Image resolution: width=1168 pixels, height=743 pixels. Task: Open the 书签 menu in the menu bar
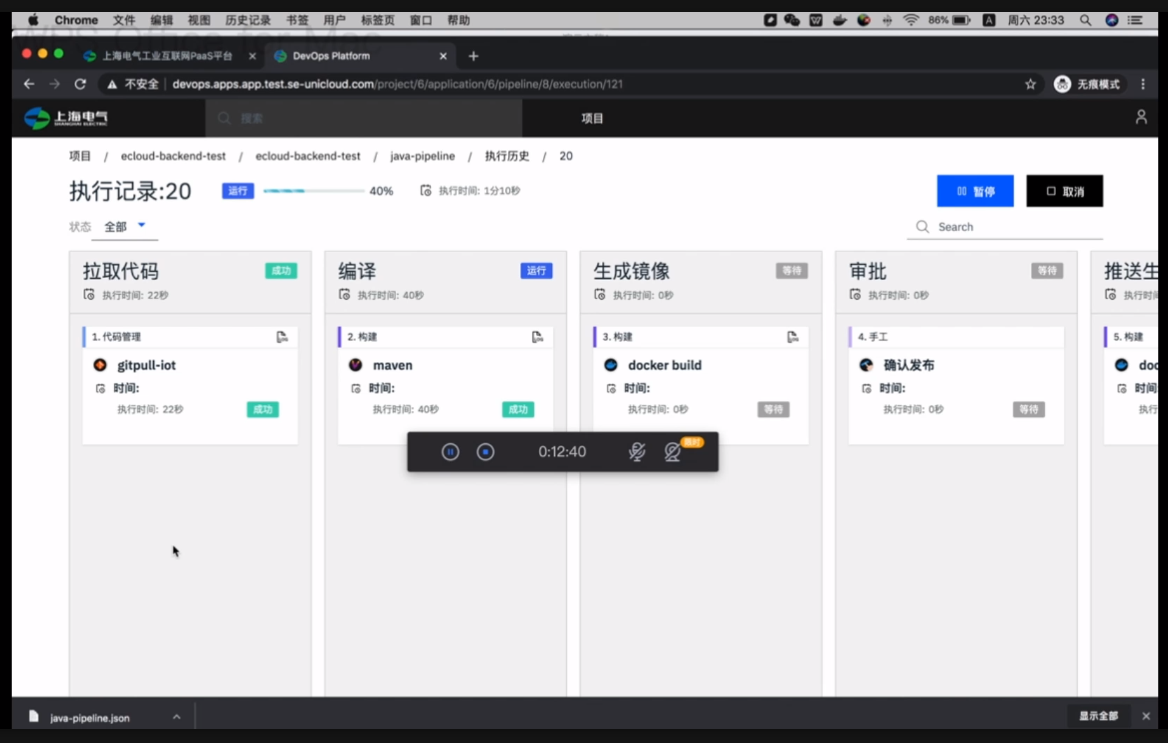(298, 19)
